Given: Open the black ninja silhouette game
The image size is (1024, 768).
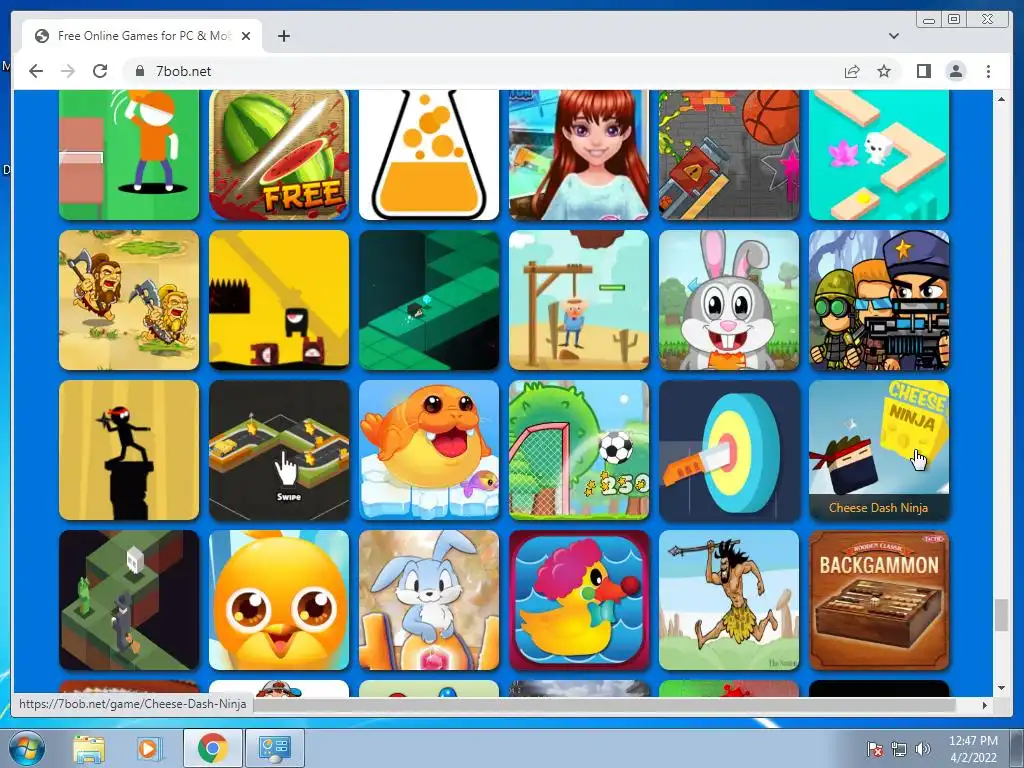Looking at the screenshot, I should [x=129, y=450].
